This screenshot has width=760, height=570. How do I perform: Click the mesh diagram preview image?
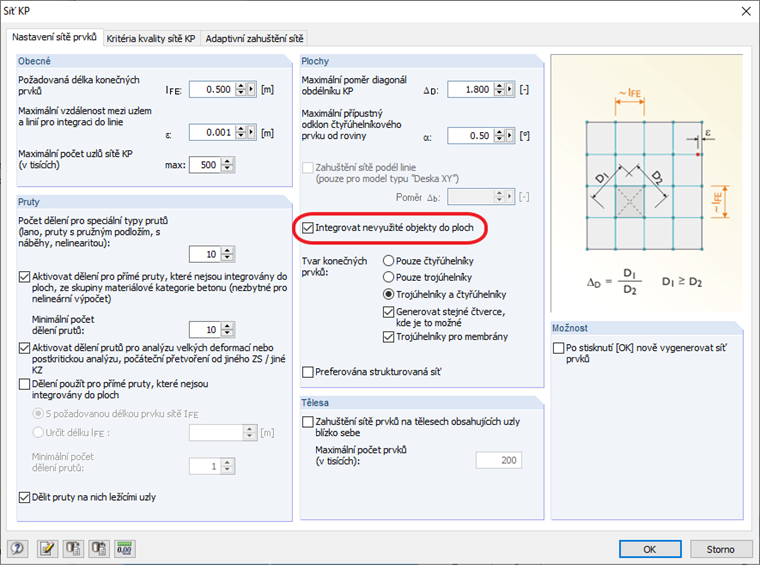pos(647,183)
